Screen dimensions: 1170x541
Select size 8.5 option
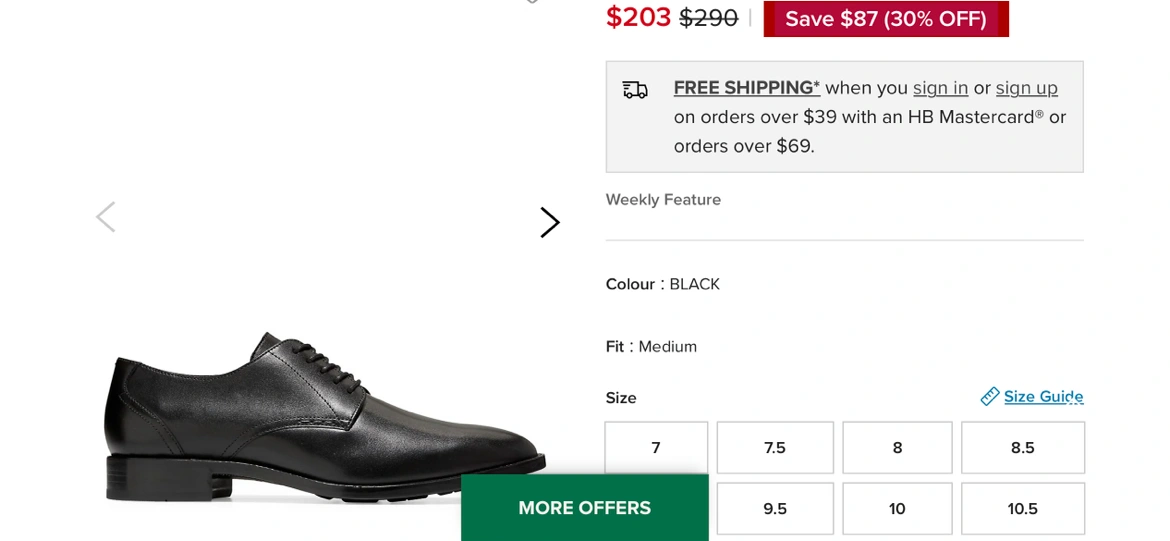pyautogui.click(x=1022, y=448)
